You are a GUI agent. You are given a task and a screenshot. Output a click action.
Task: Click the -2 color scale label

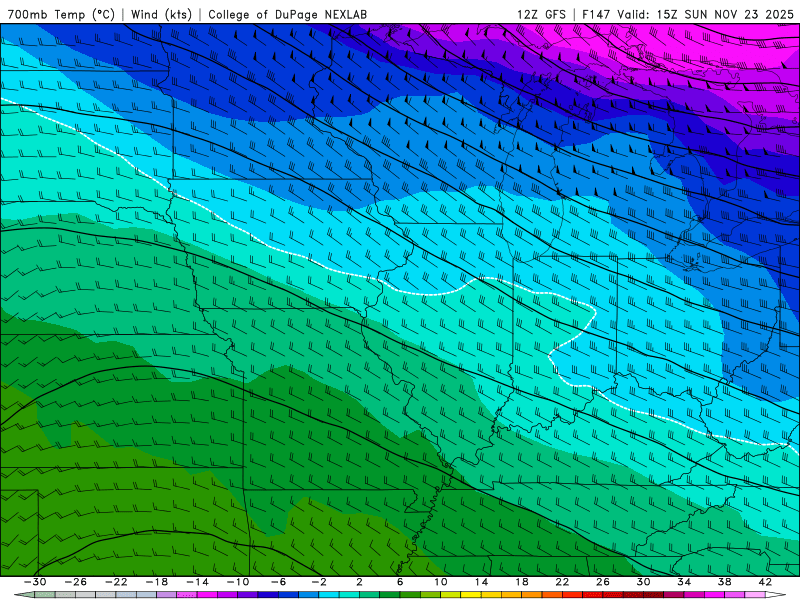319,582
